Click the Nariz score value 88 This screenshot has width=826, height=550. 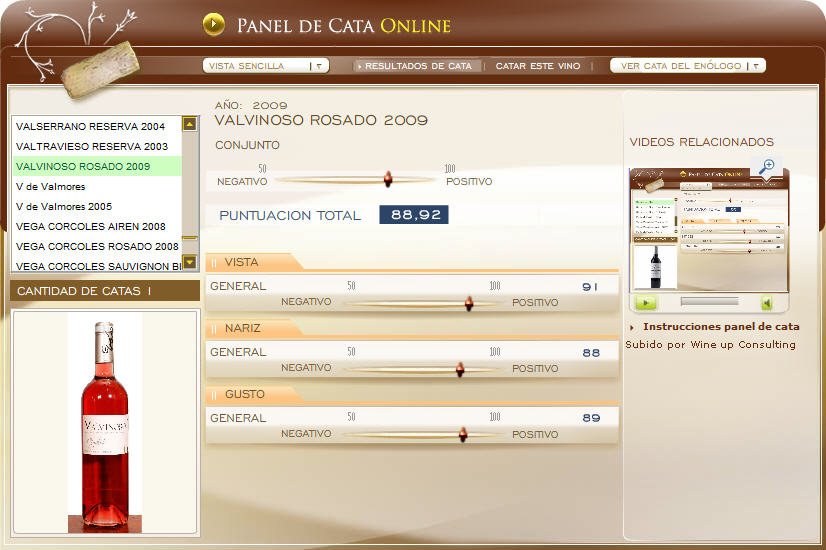click(x=591, y=353)
